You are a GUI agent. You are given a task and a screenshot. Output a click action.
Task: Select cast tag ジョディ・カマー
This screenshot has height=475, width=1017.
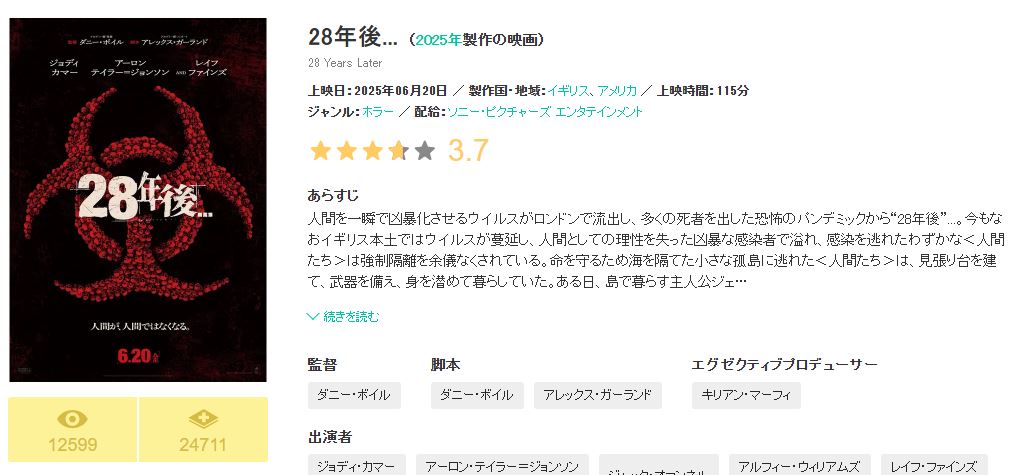tap(356, 466)
